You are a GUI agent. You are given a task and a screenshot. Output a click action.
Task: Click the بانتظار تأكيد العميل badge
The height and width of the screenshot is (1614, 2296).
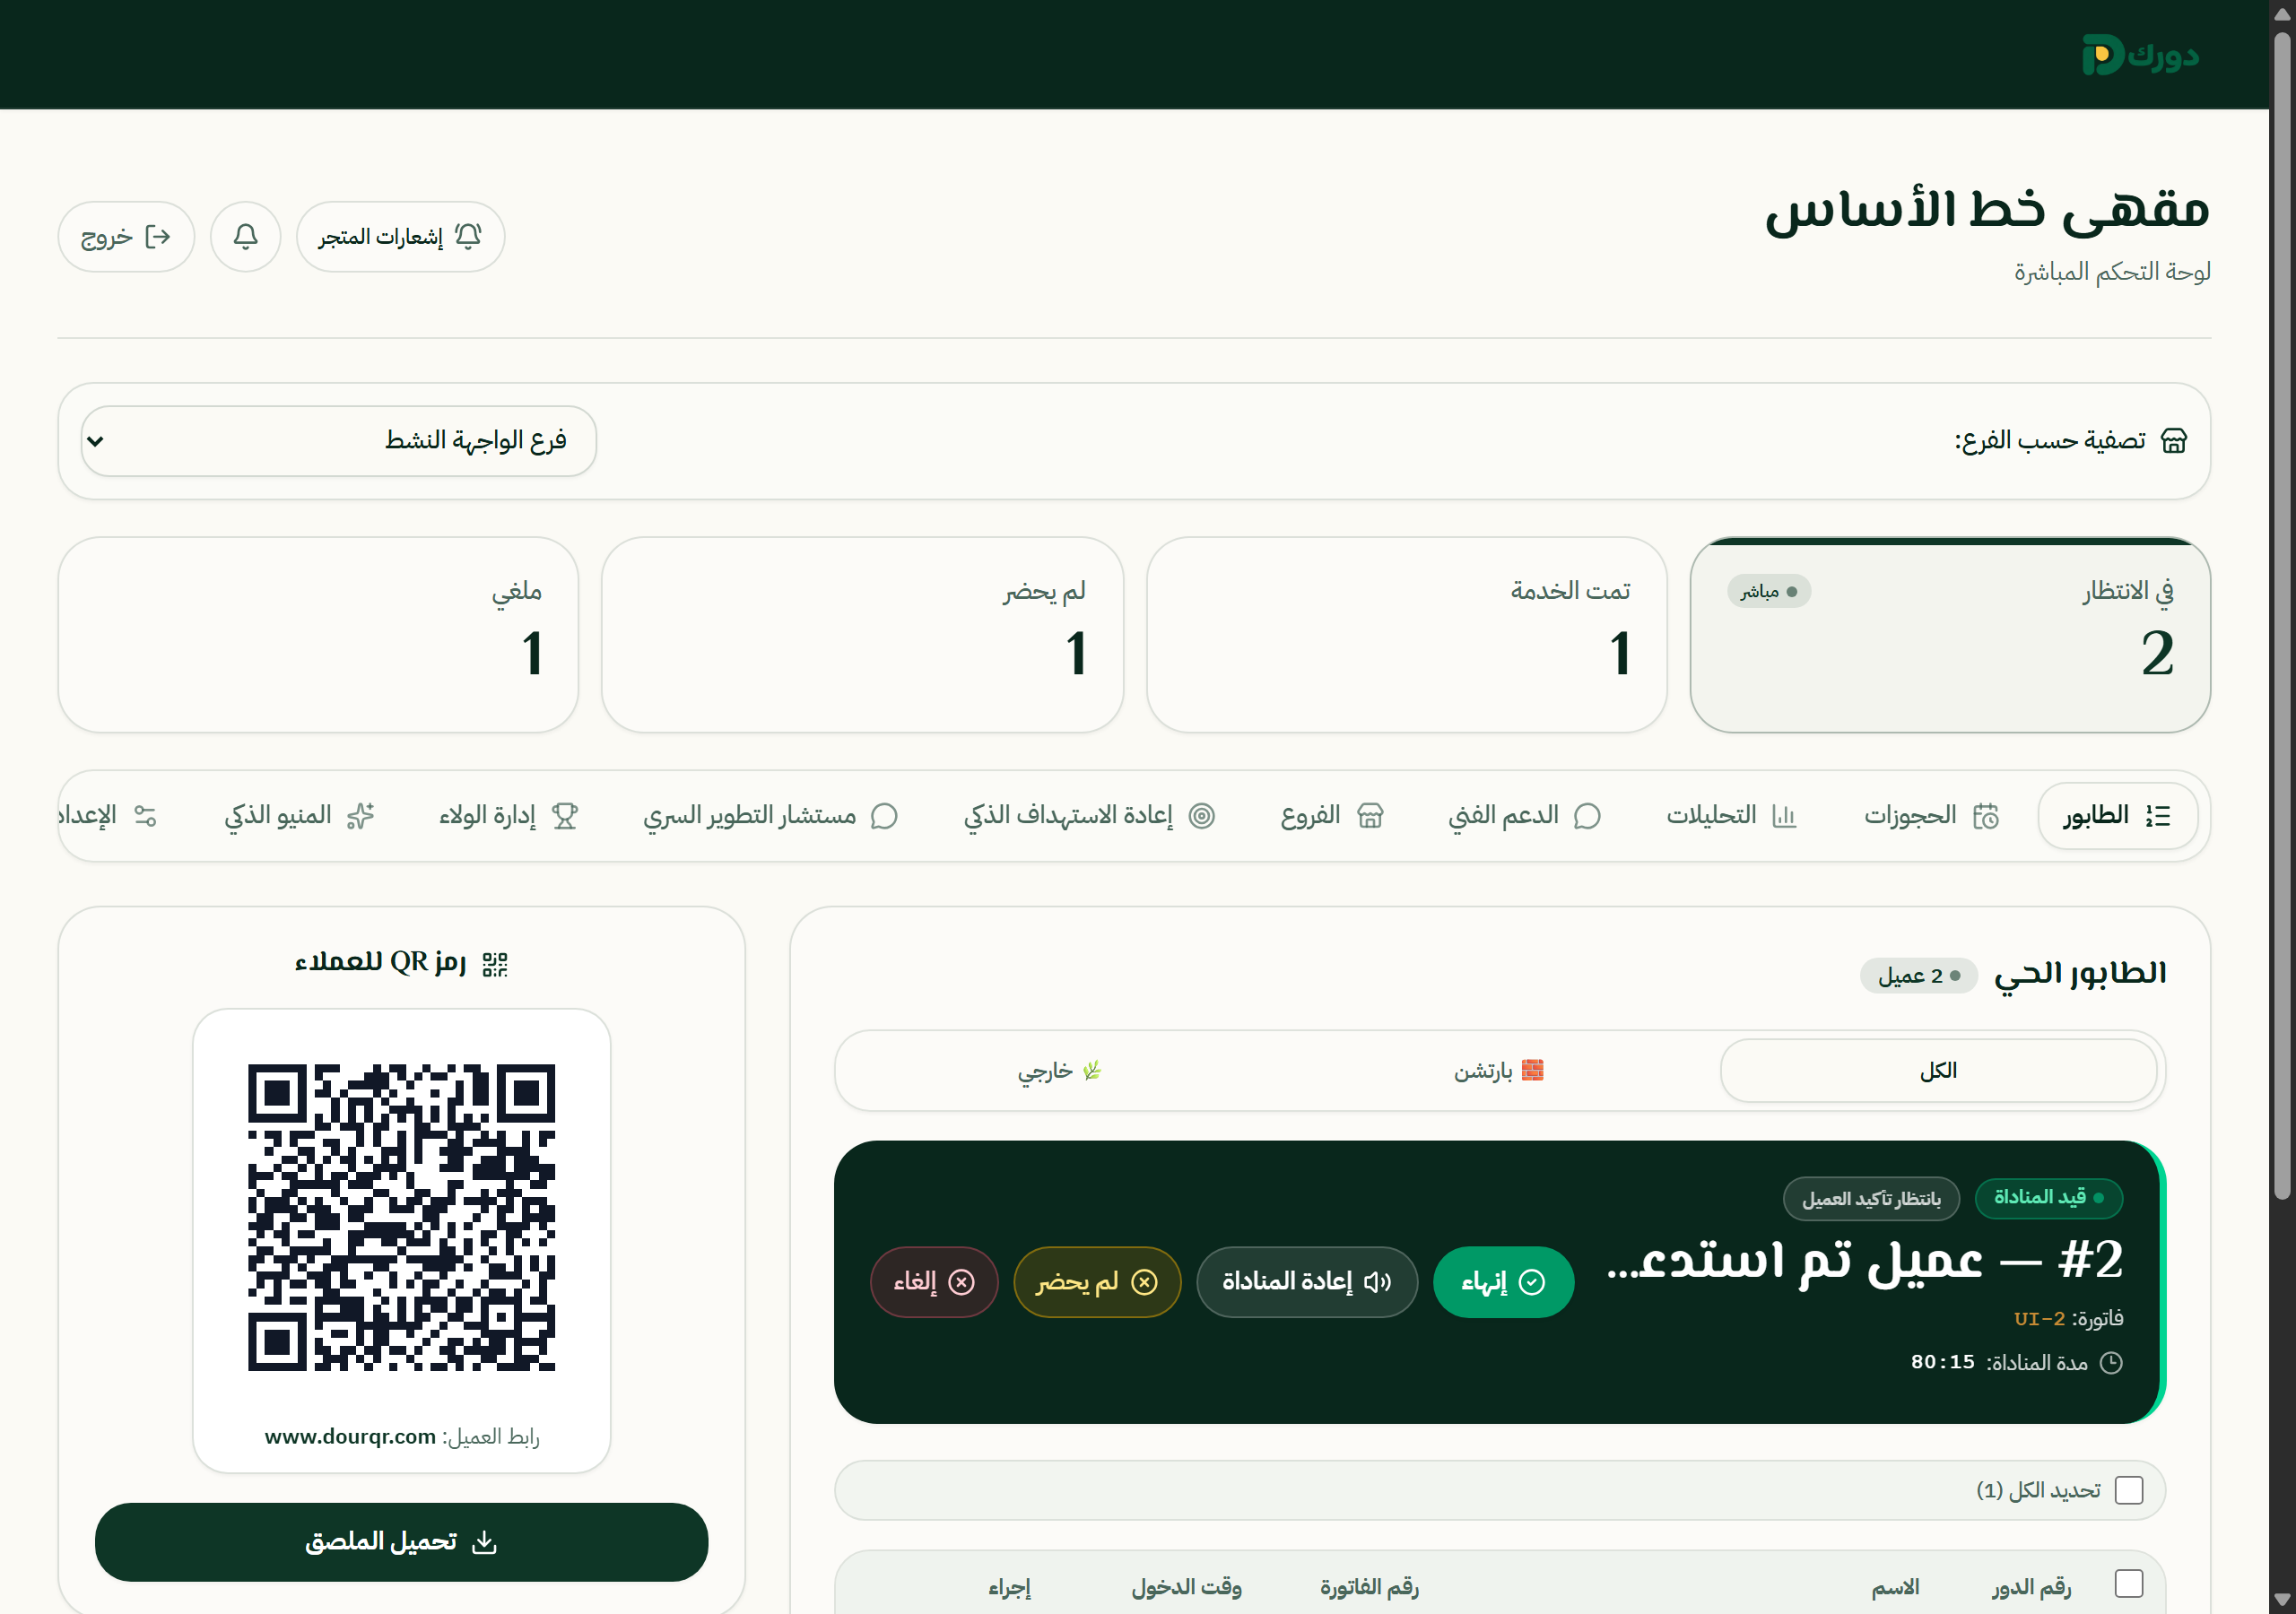1871,1199
